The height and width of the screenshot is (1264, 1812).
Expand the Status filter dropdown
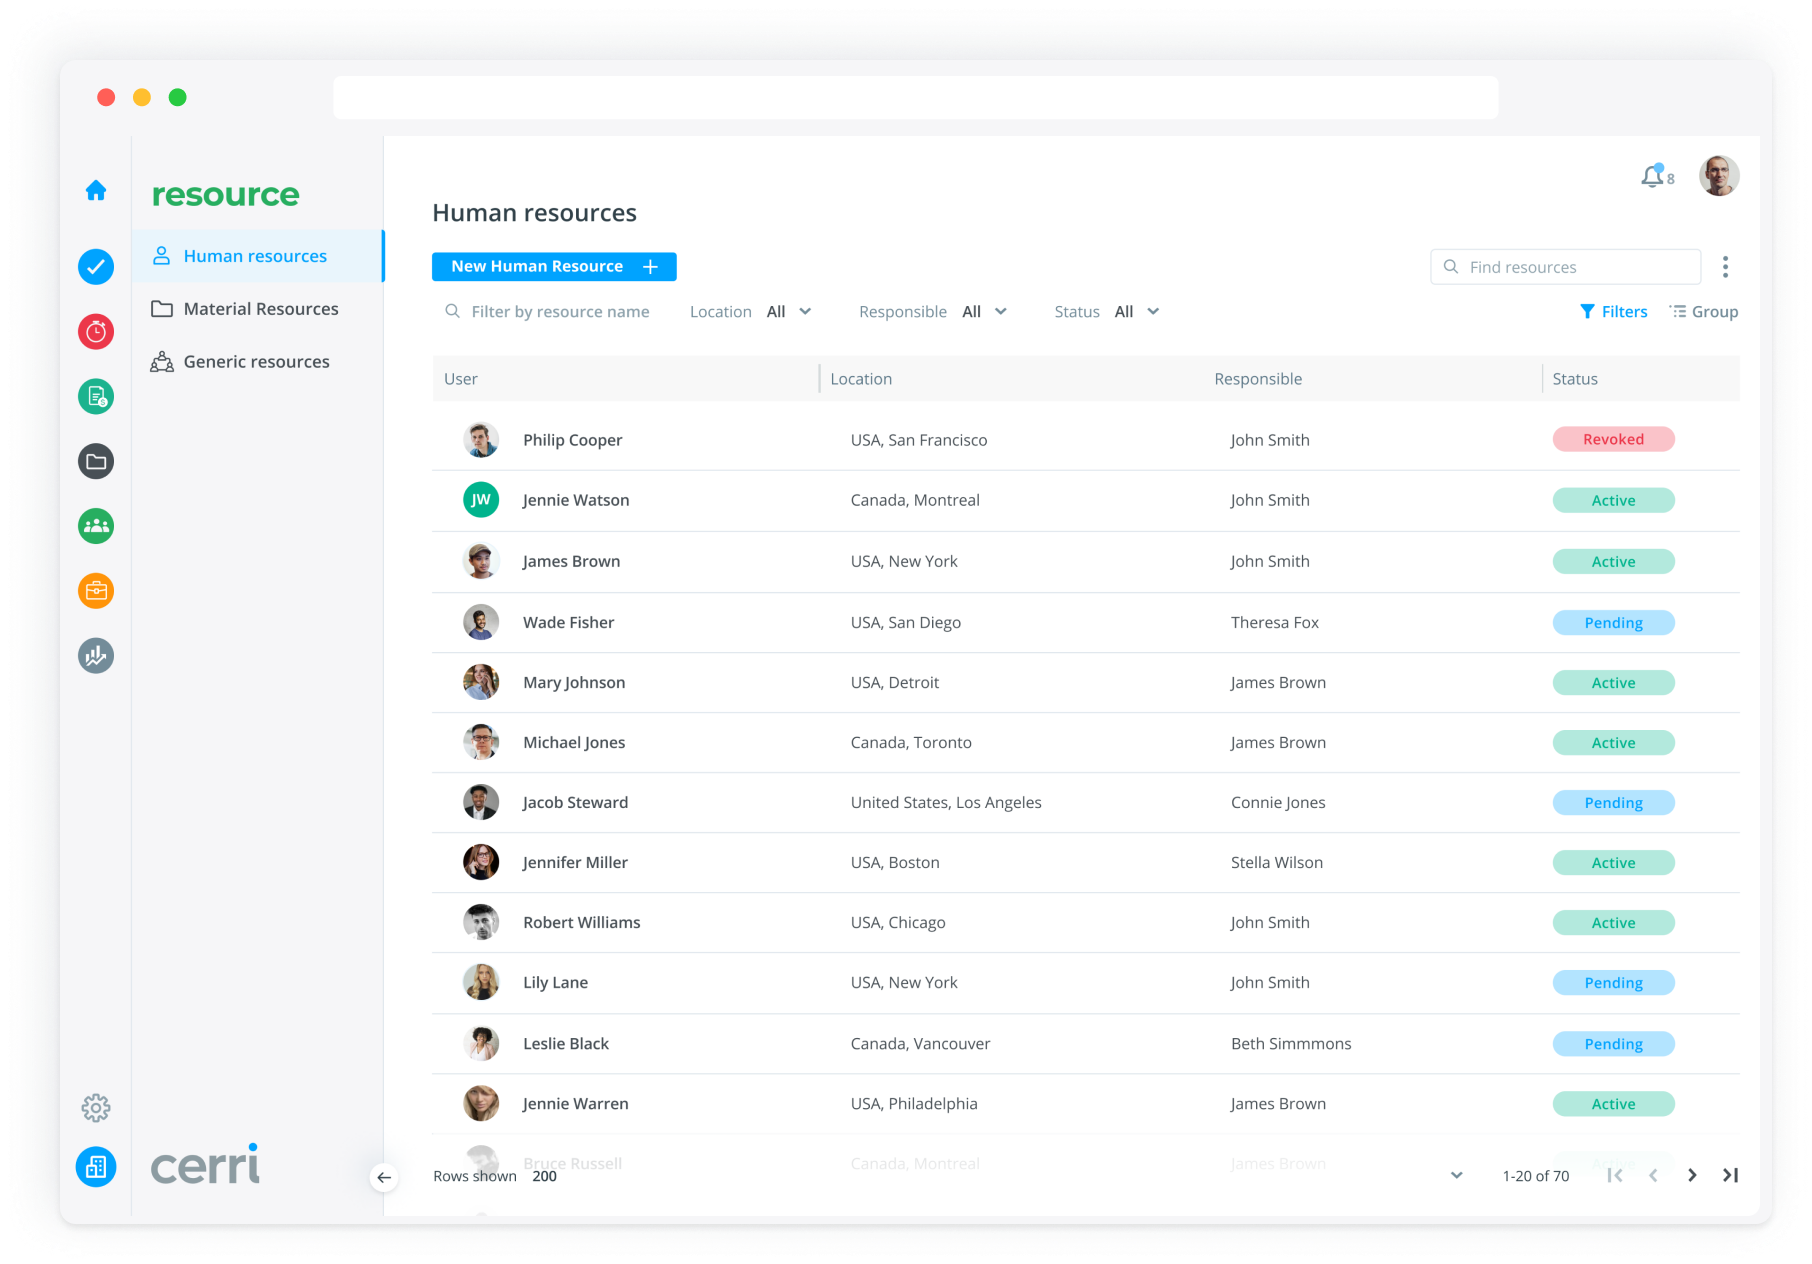(1137, 312)
